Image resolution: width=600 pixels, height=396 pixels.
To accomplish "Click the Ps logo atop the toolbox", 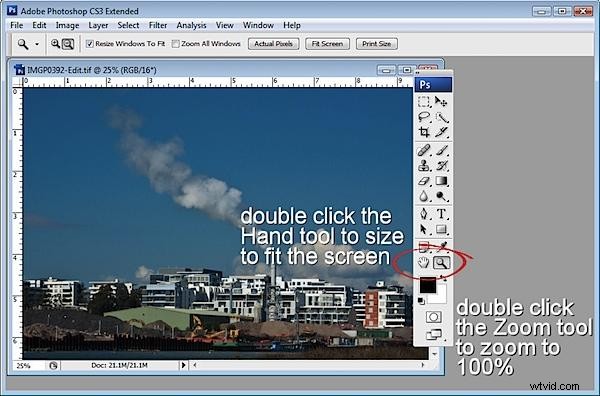I will pyautogui.click(x=433, y=85).
